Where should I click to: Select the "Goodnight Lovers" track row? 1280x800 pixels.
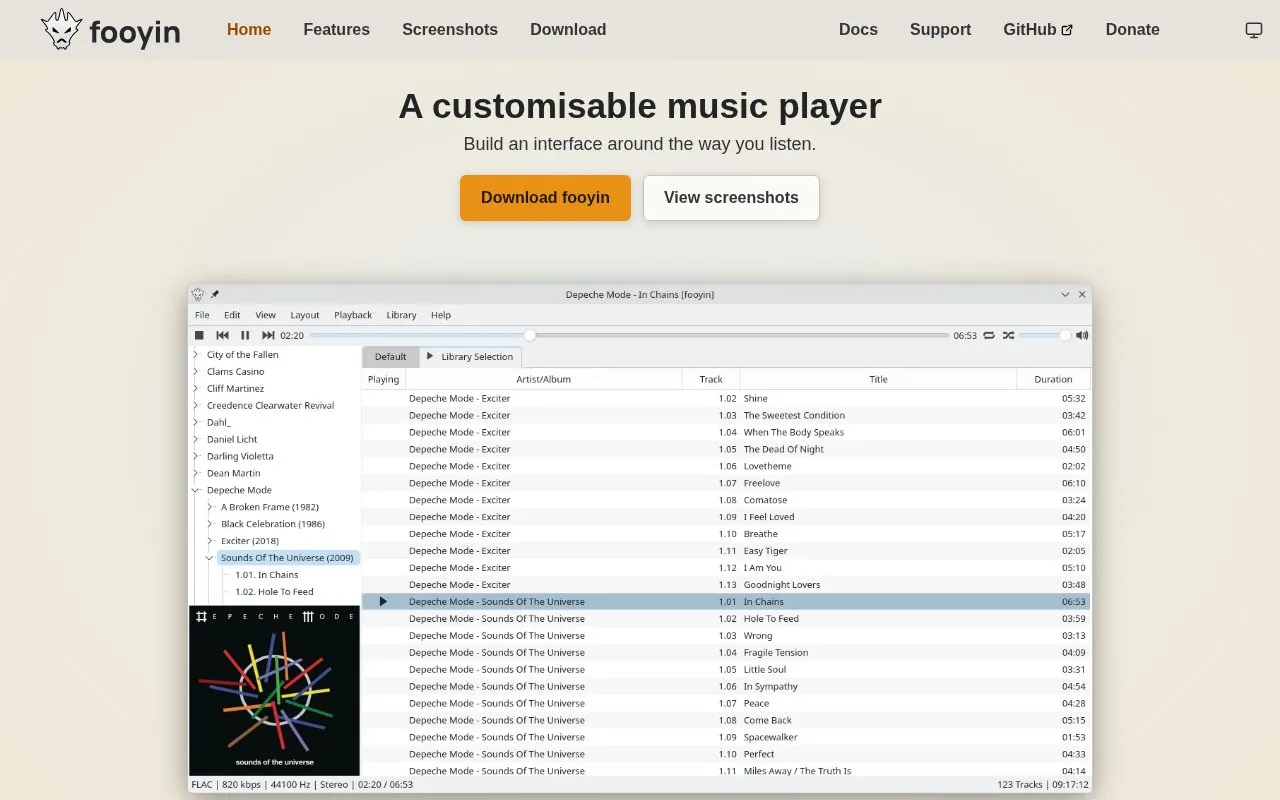click(726, 585)
